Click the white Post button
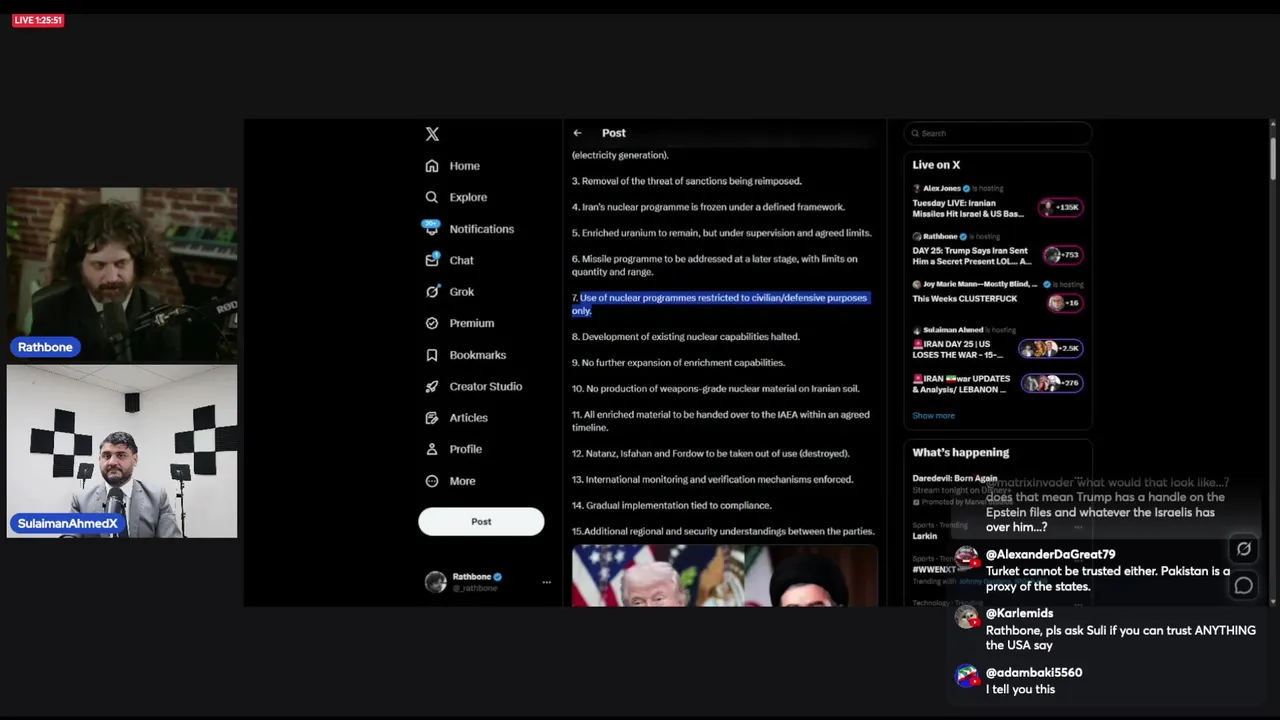The height and width of the screenshot is (720, 1280). 481,521
